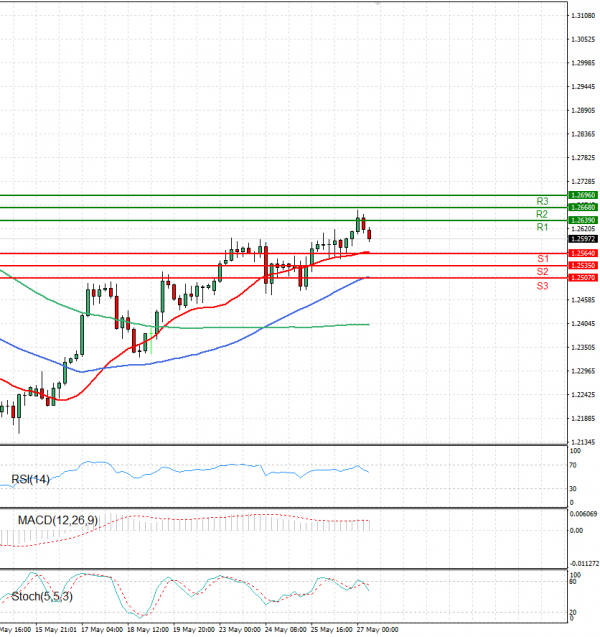600x637 pixels.
Task: Click the 1.24585 price axis value
Action: pyautogui.click(x=583, y=300)
